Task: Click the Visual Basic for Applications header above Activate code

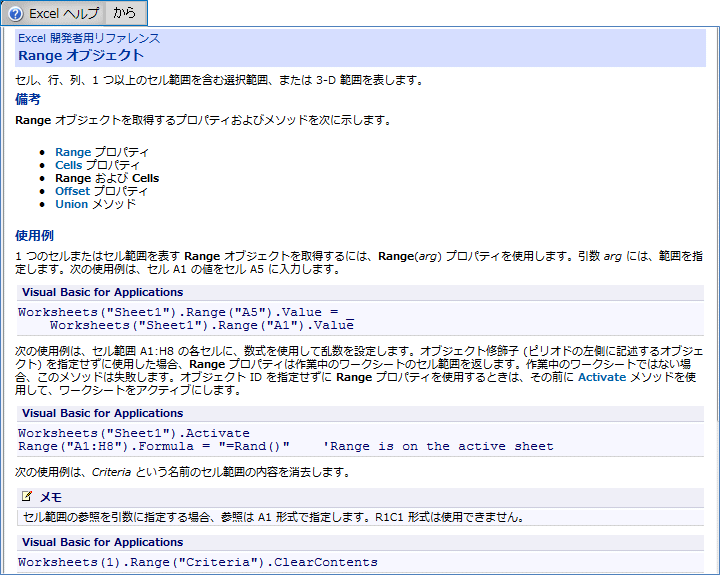Action: (102, 413)
